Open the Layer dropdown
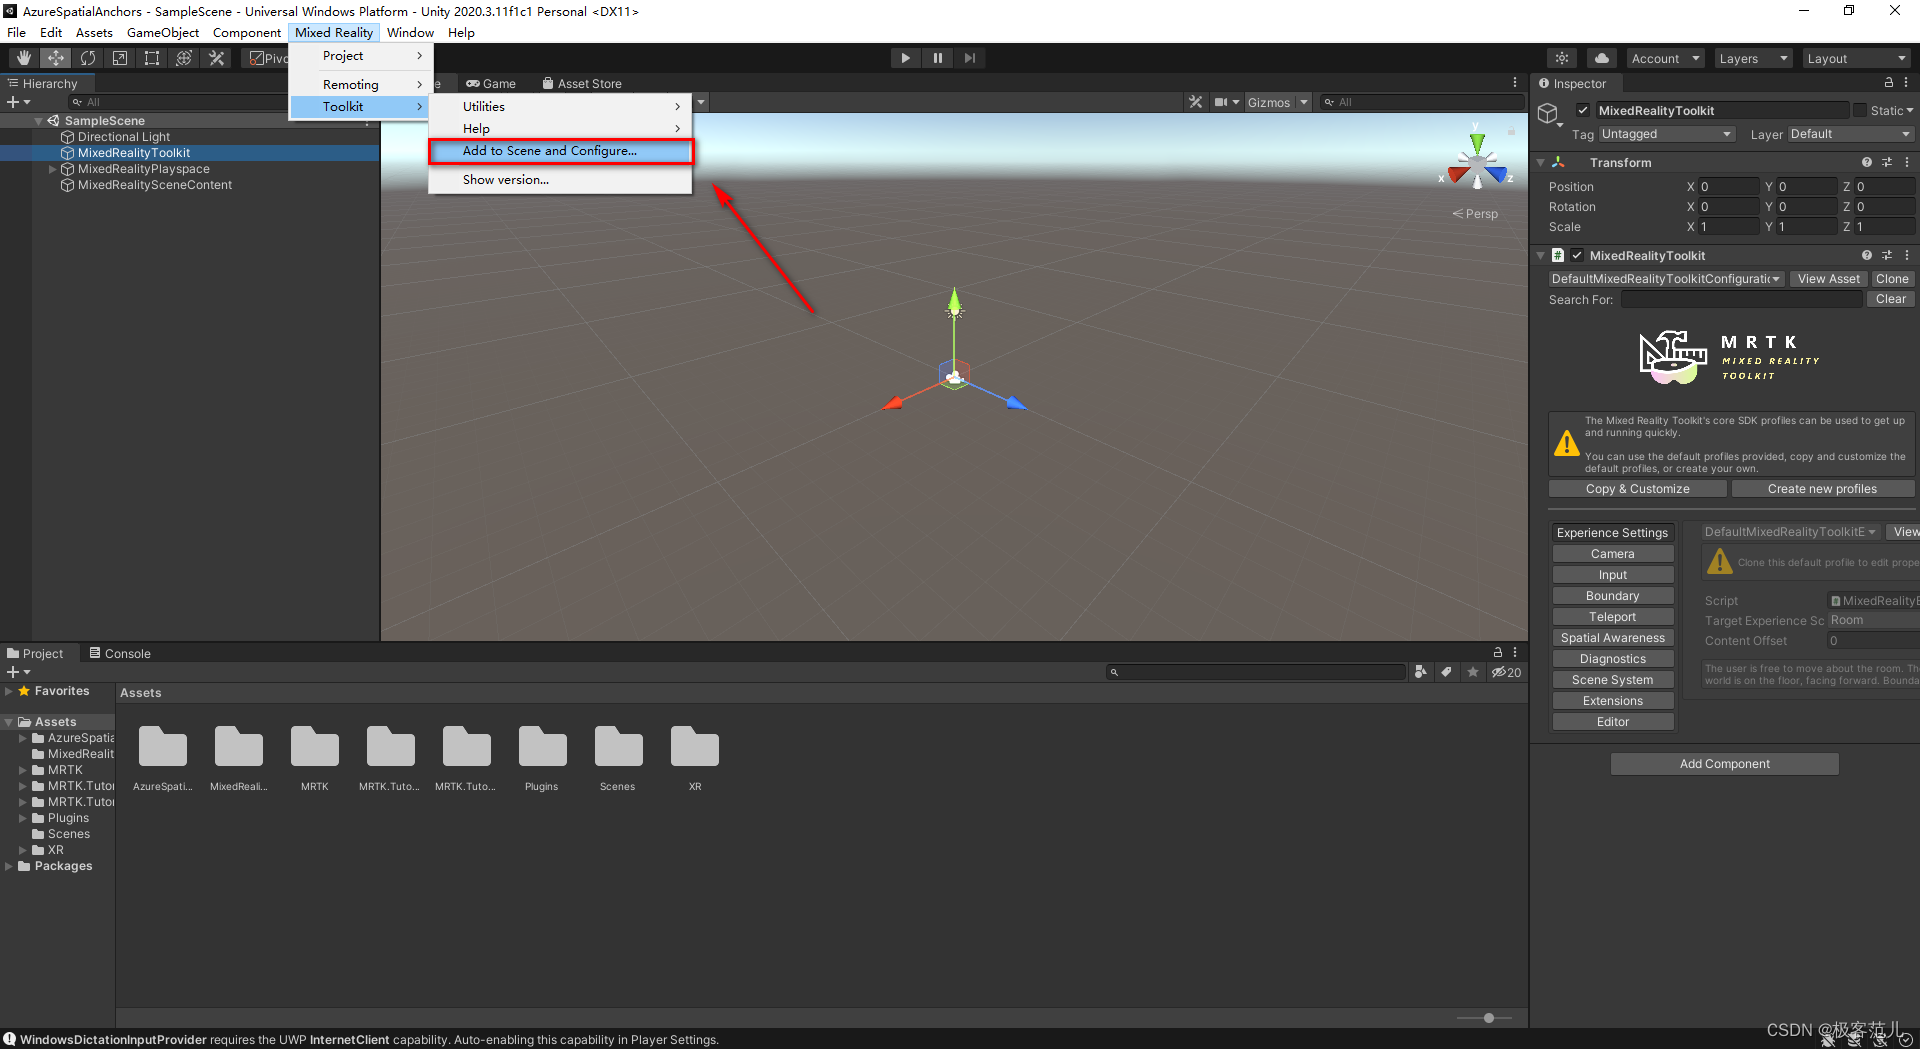This screenshot has height=1049, width=1920. 1849,134
